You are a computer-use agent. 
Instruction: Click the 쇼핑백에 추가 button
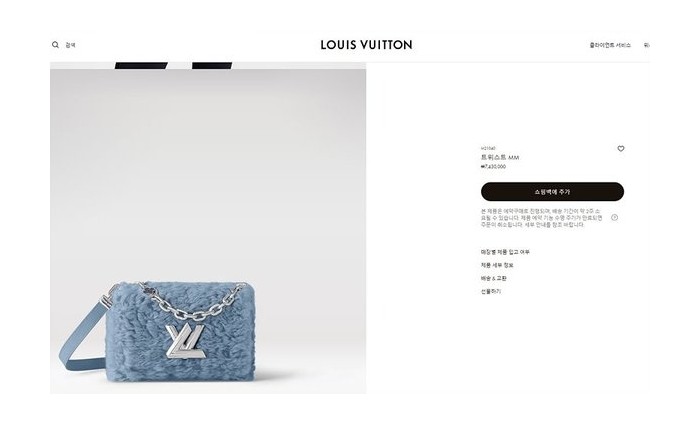552,191
